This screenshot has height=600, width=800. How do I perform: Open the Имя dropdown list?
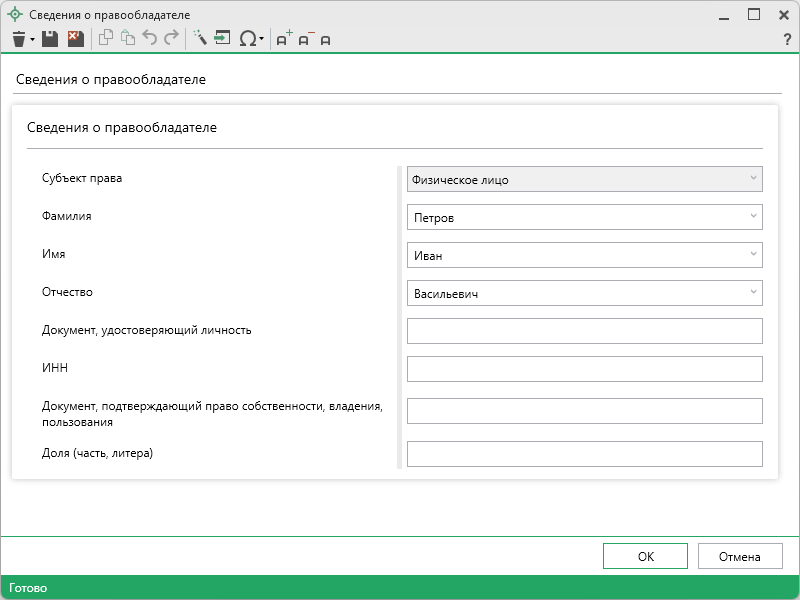pos(752,255)
